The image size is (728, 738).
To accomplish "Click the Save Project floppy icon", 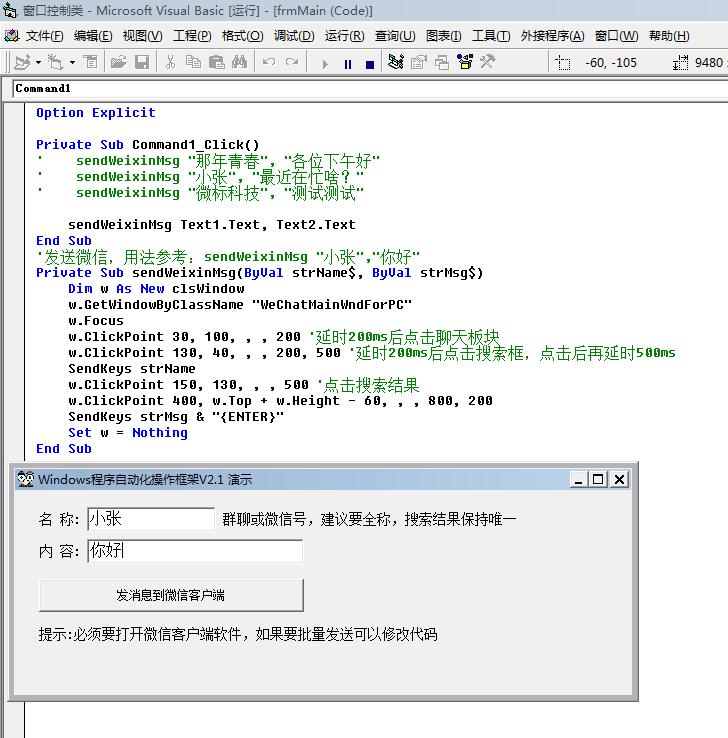I will click(142, 62).
